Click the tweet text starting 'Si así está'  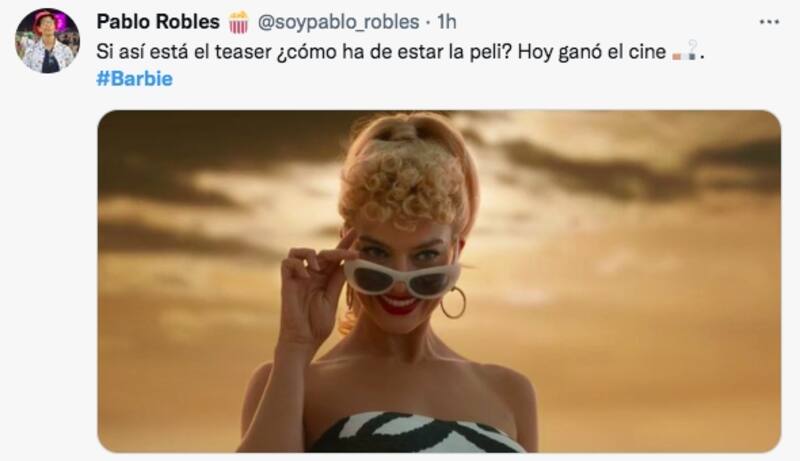[x=401, y=52]
